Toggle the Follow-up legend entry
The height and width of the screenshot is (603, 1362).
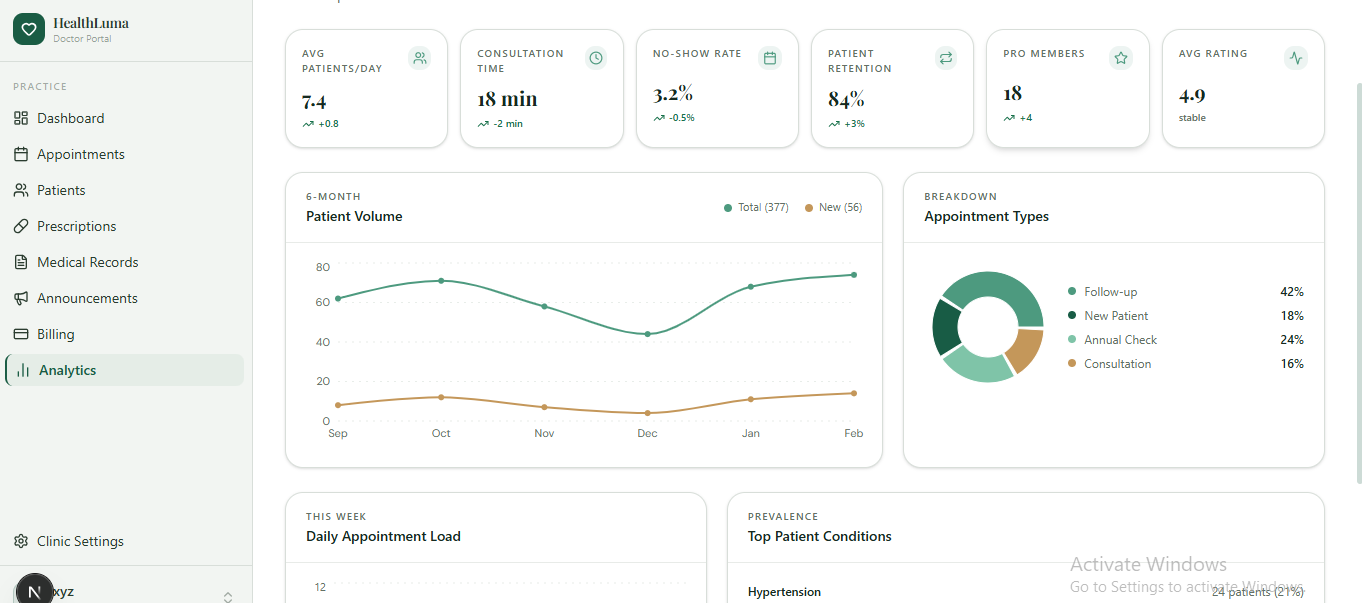[1110, 292]
